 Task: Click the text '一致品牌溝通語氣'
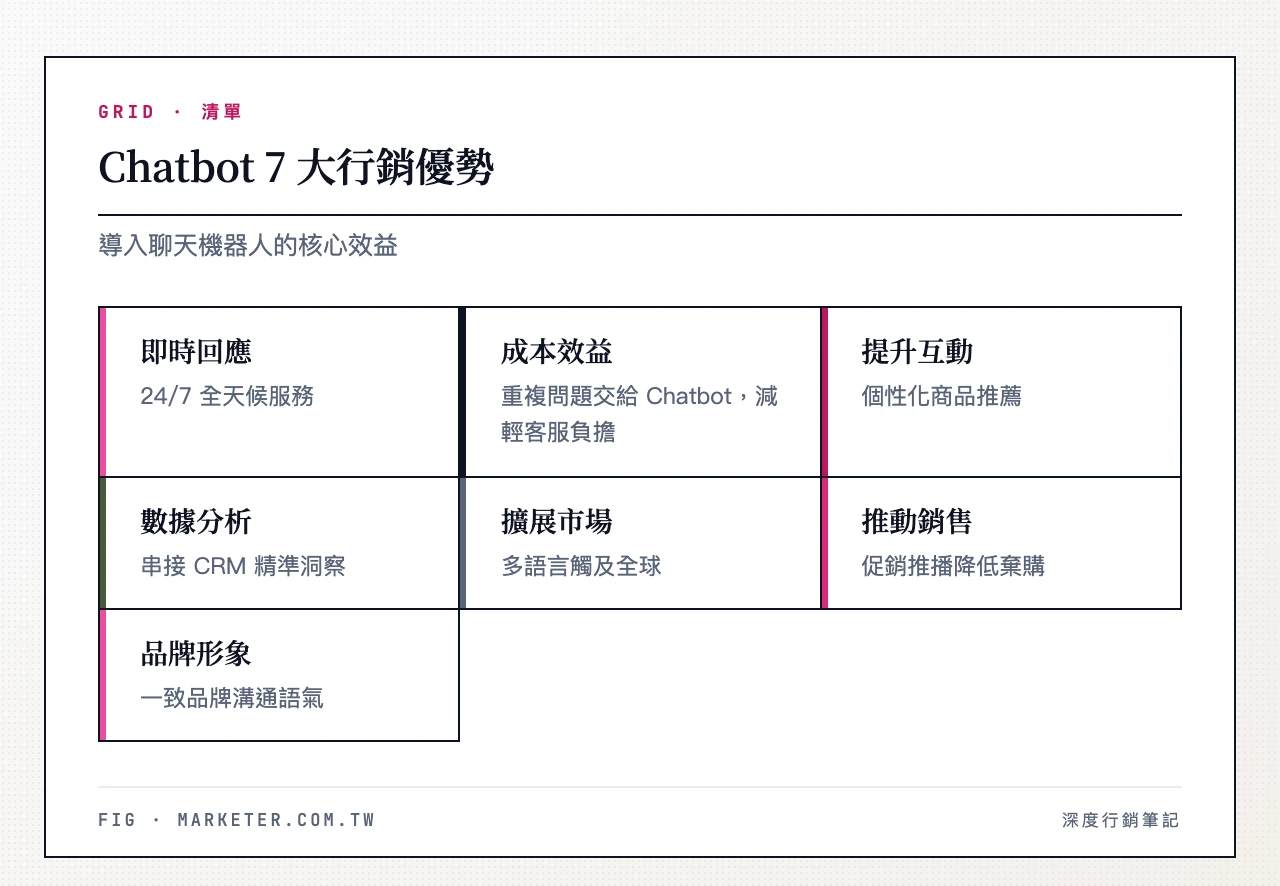[x=232, y=698]
